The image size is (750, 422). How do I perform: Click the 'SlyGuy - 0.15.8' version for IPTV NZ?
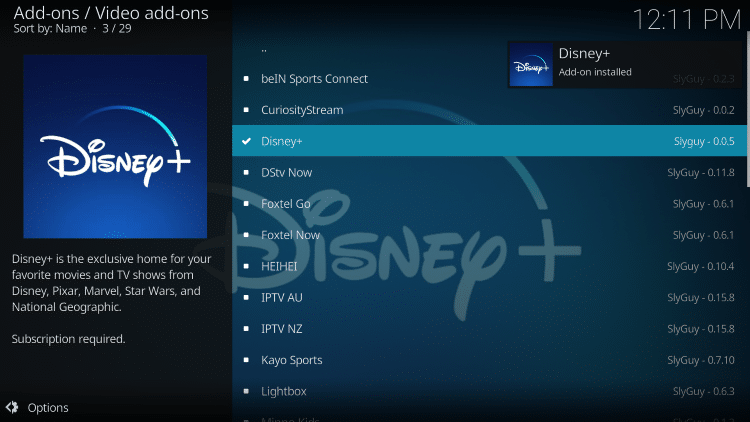[701, 329]
